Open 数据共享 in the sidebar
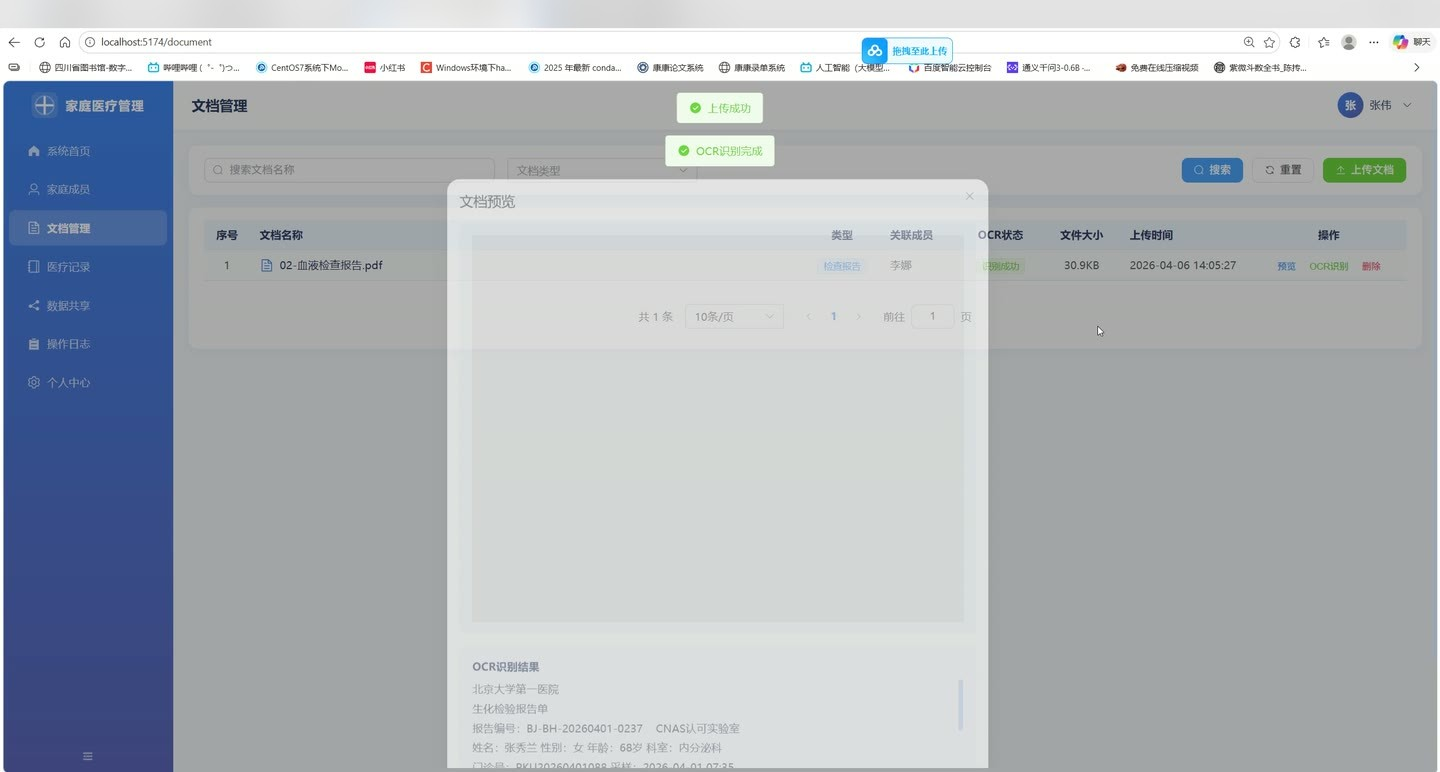 coord(88,305)
